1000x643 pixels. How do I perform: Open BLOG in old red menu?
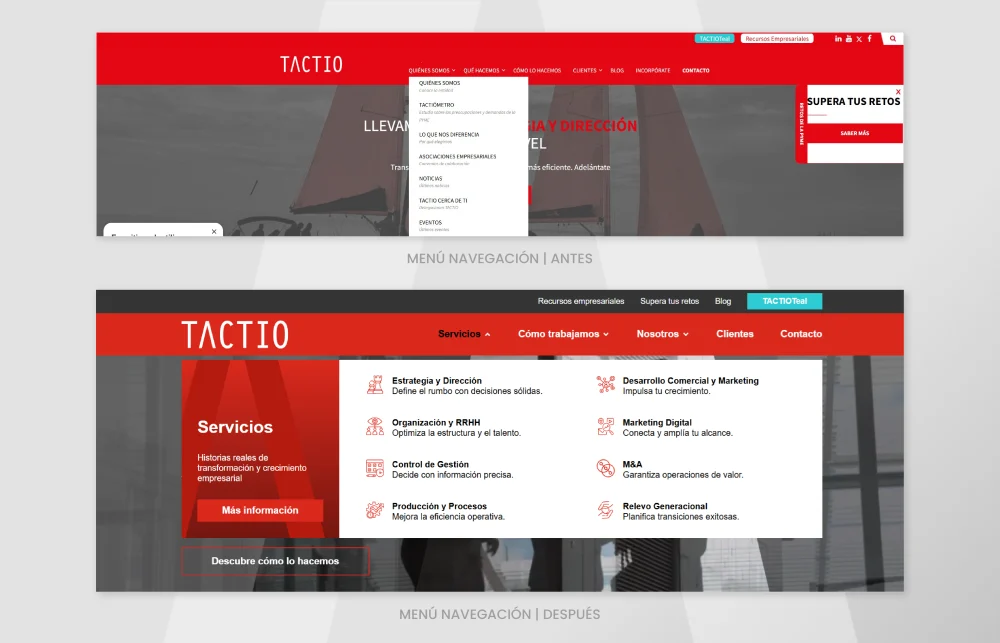617,71
